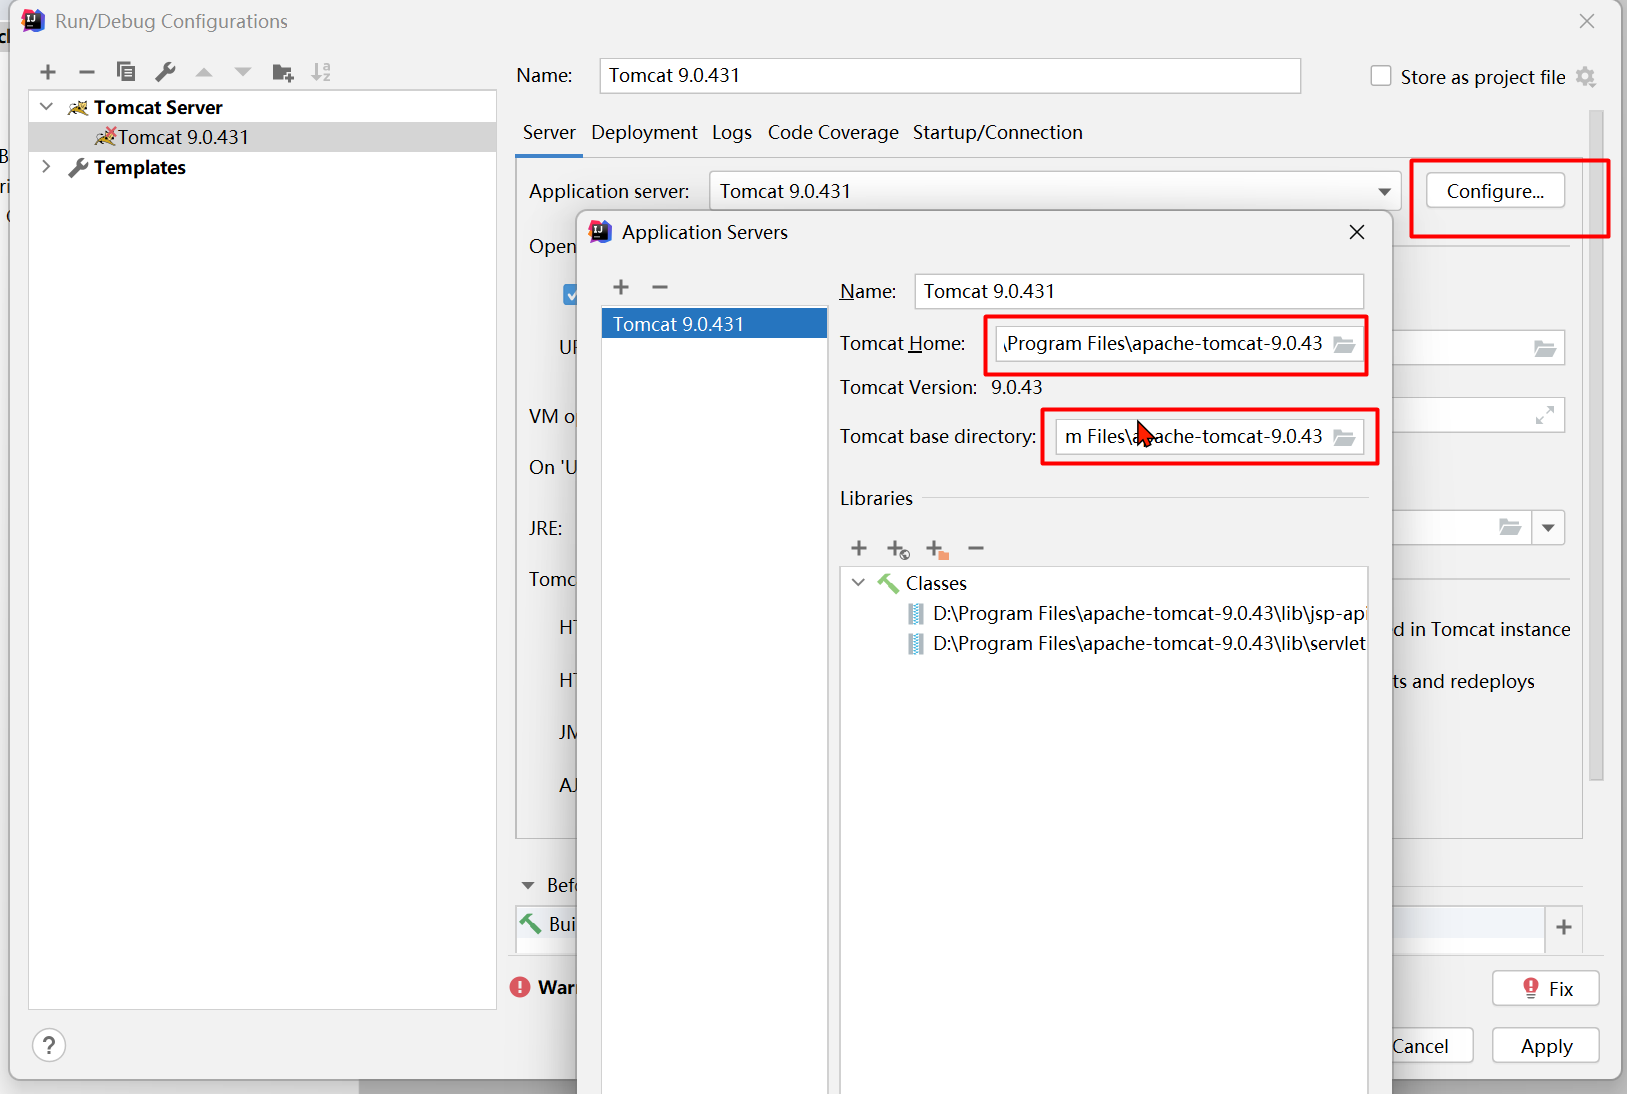
Task: Select the jsp-api library entry
Action: pos(1136,613)
